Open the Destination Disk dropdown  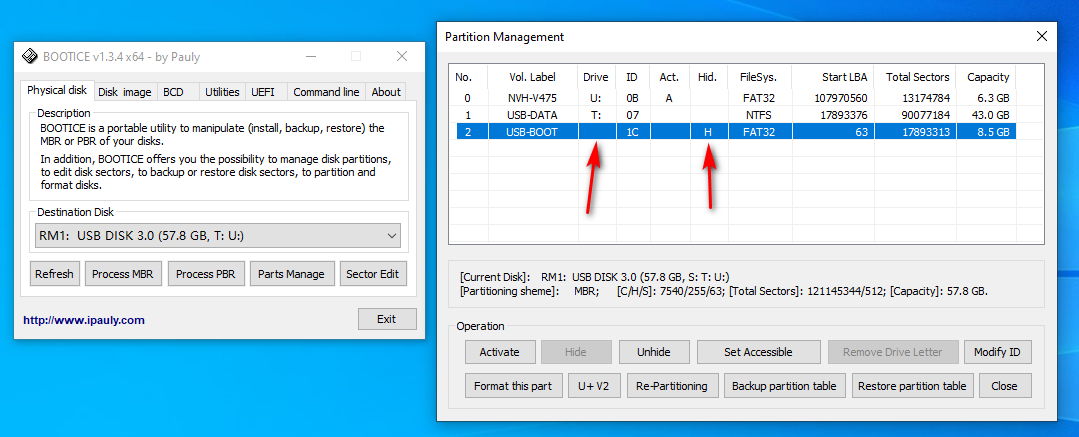point(218,236)
